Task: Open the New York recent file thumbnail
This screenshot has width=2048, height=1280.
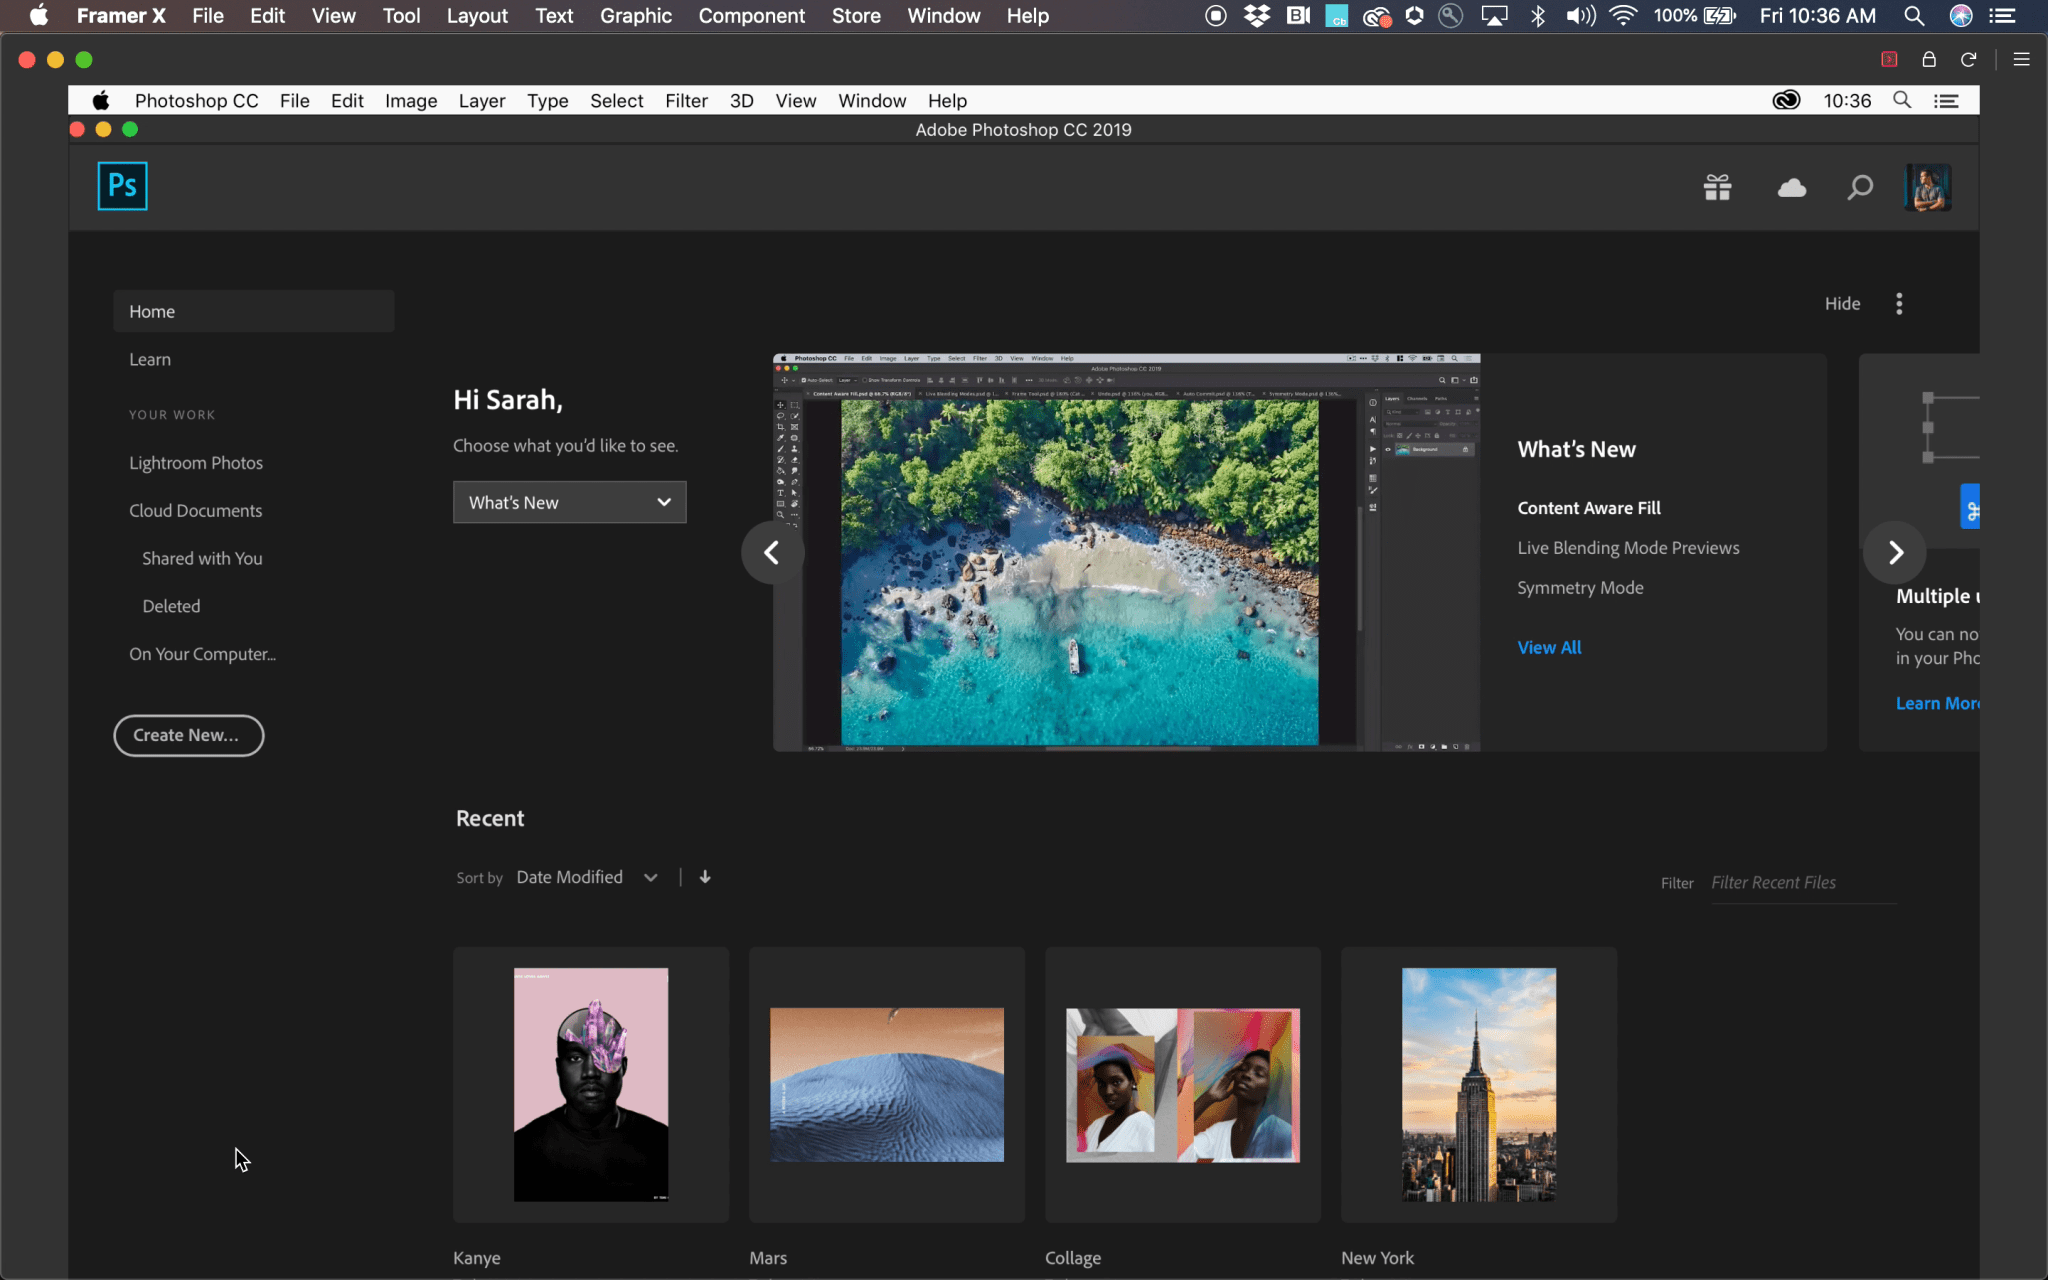Action: coord(1479,1085)
